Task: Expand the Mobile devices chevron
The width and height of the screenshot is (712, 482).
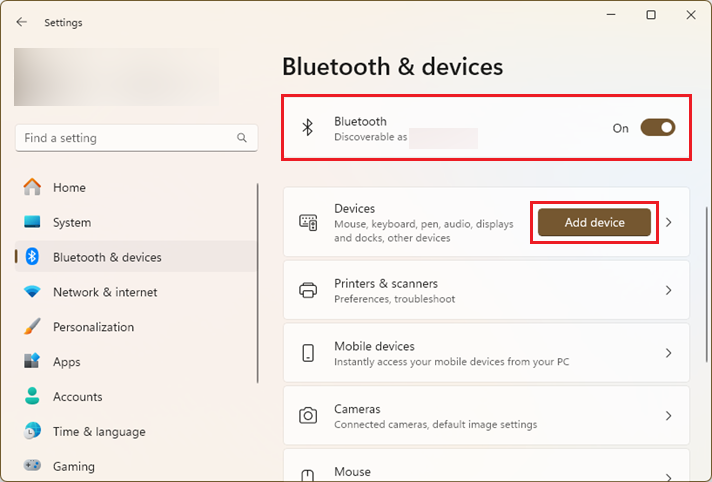Action: [x=668, y=353]
